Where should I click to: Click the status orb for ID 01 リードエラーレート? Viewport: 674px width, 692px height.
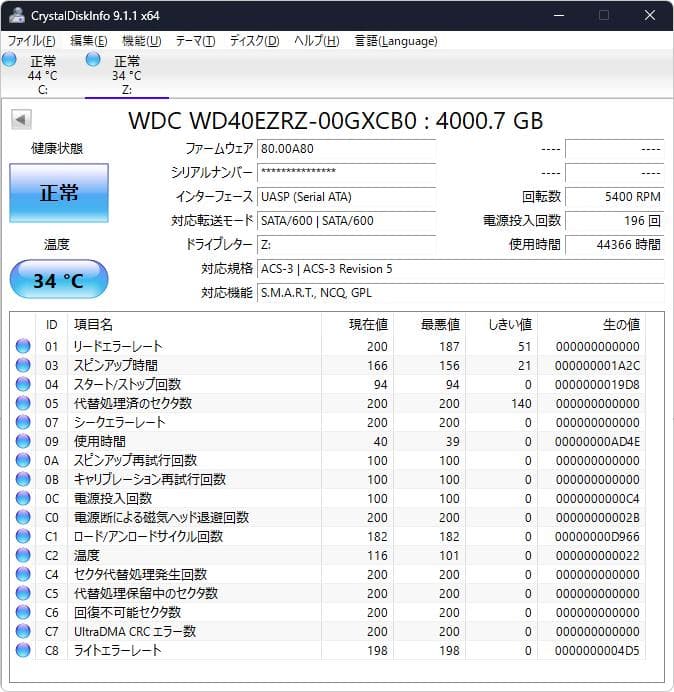[23, 346]
